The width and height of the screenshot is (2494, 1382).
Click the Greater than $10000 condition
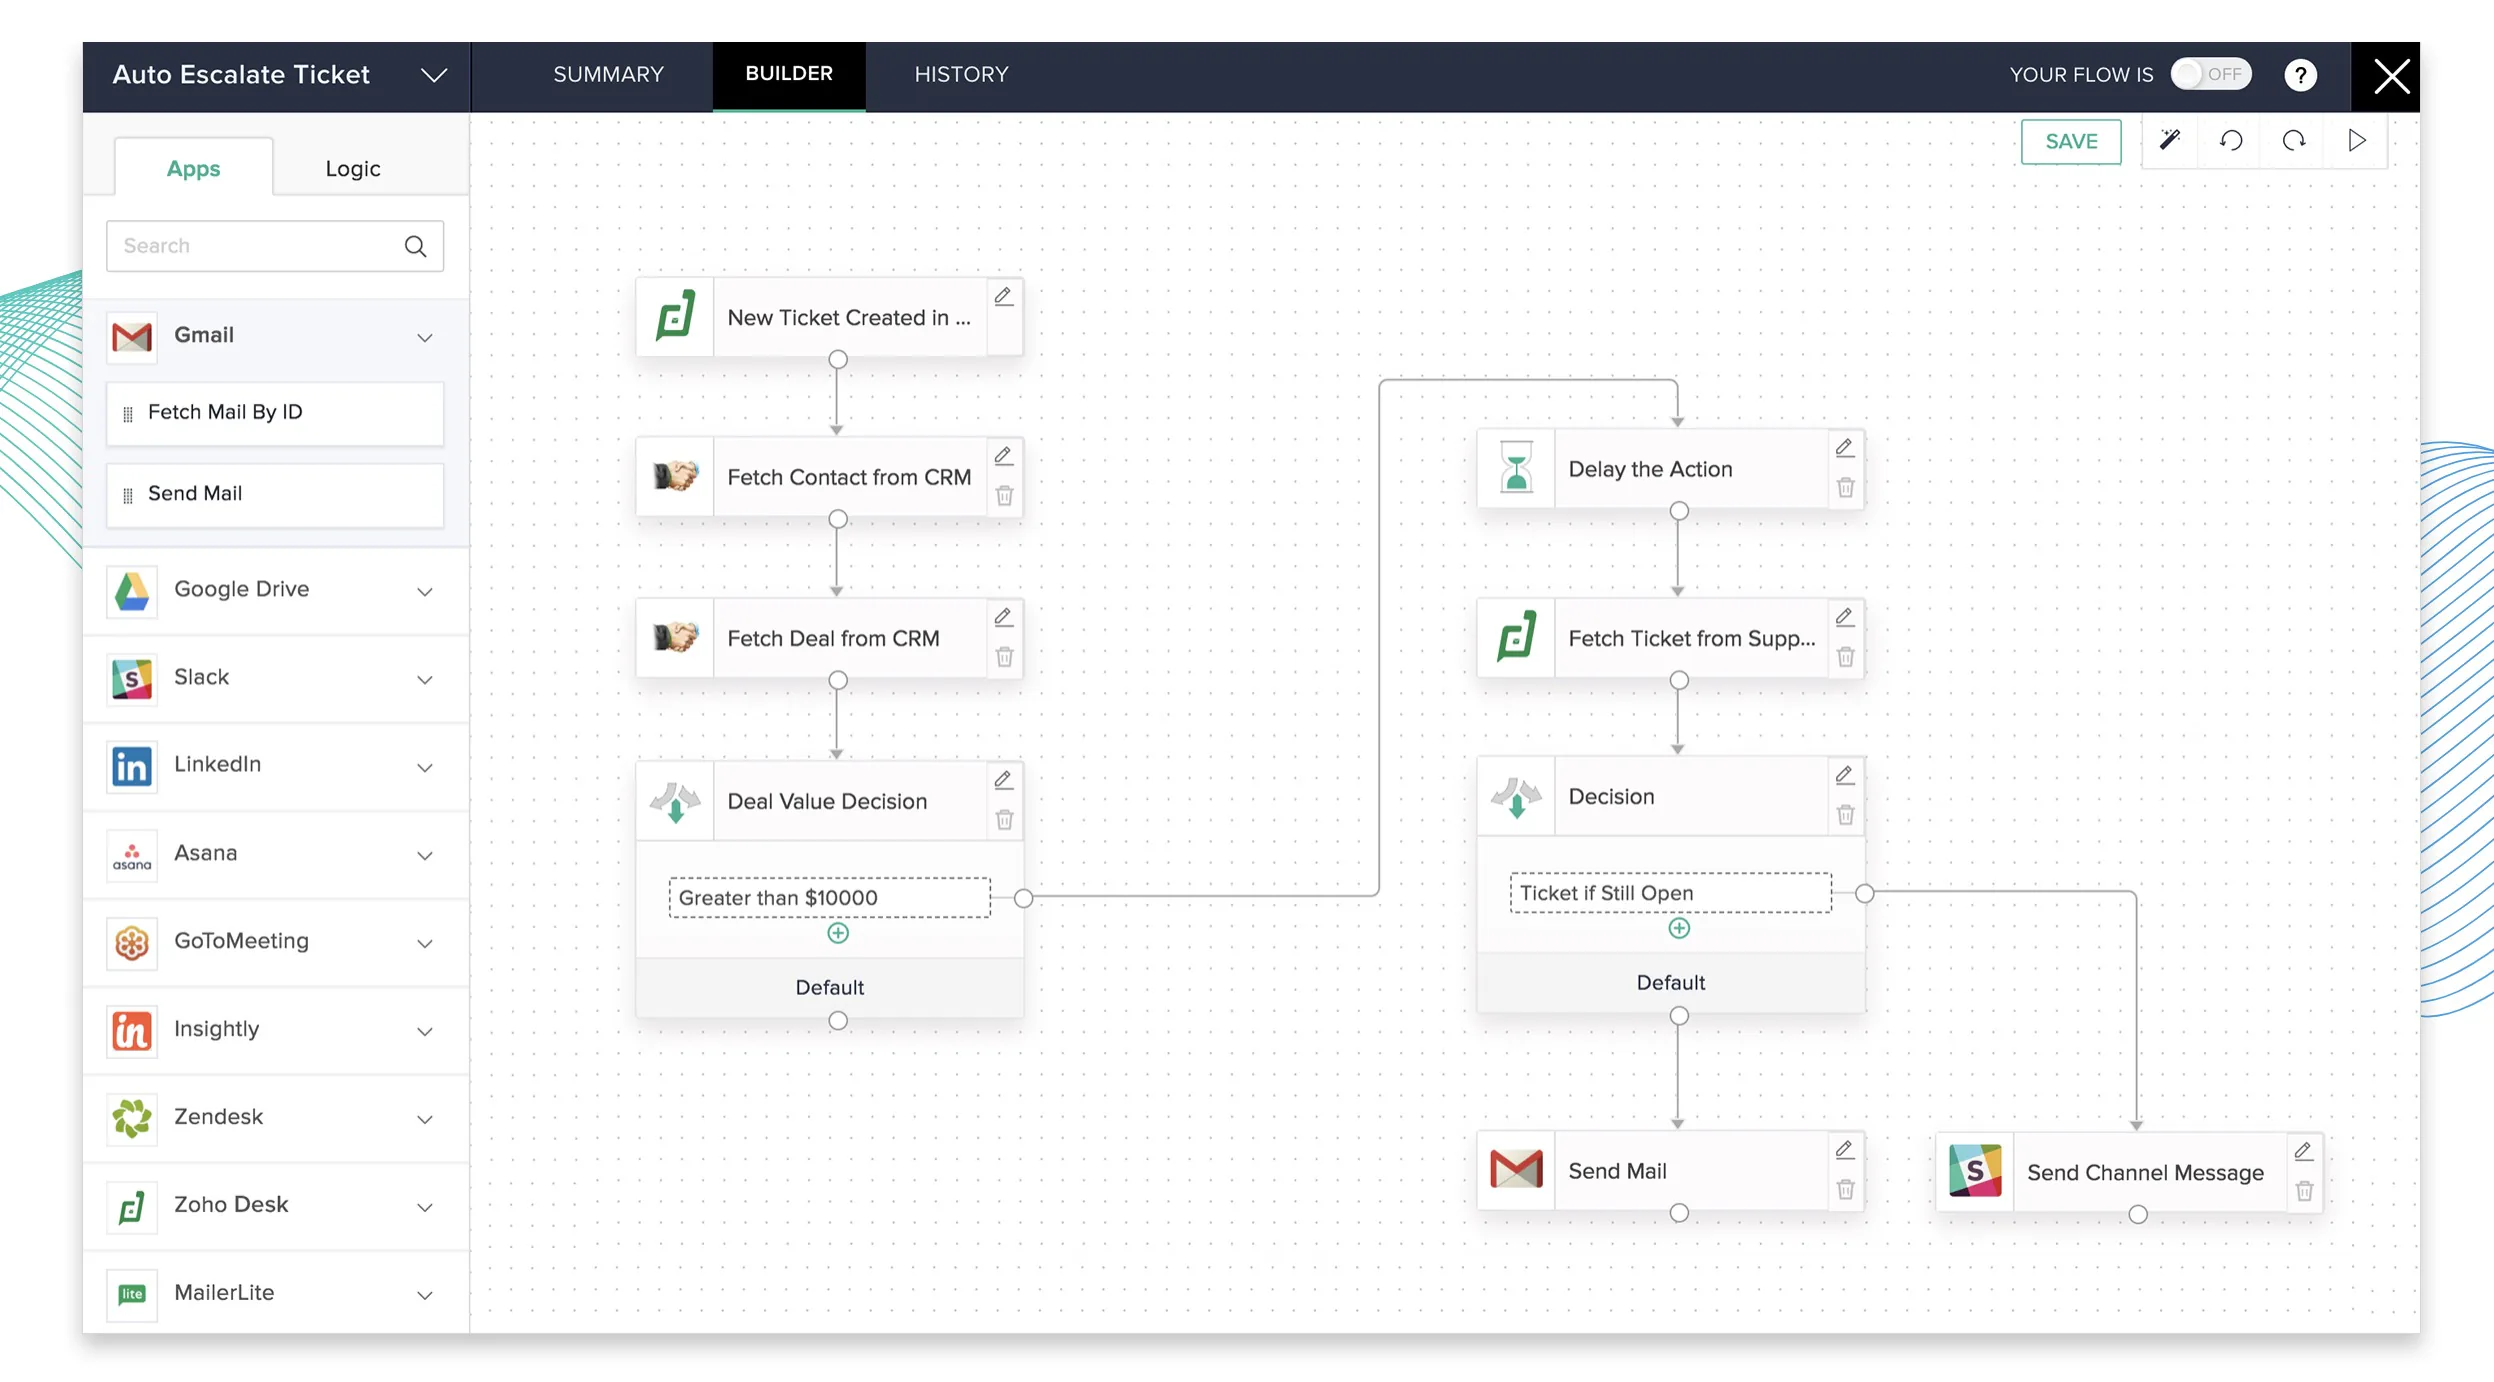830,897
